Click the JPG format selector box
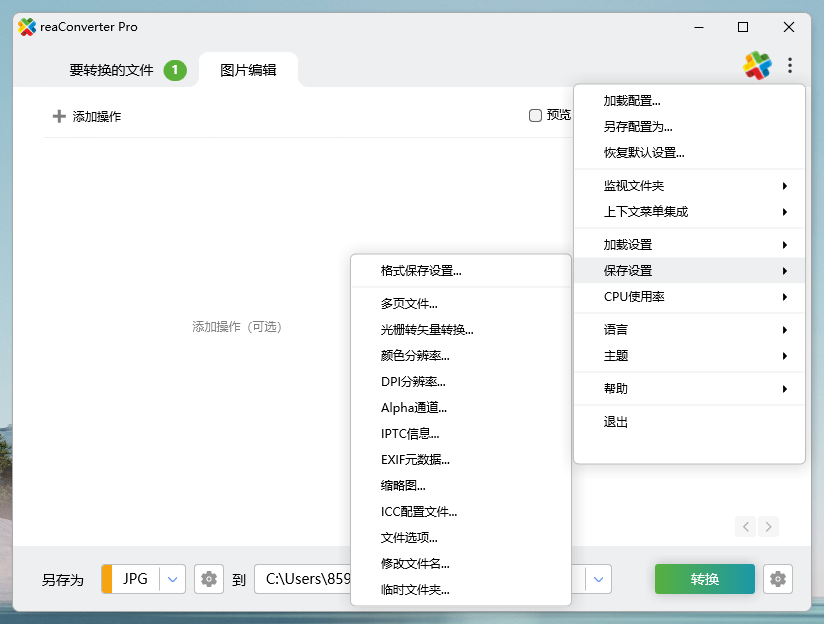The width and height of the screenshot is (824, 624). pyautogui.click(x=143, y=579)
